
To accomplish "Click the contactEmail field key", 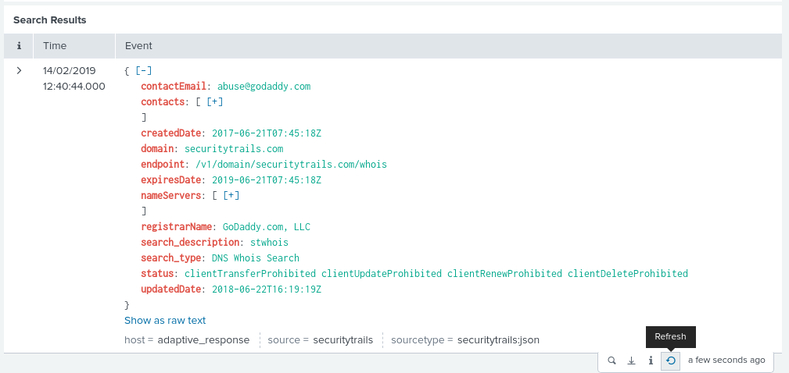I will [174, 86].
